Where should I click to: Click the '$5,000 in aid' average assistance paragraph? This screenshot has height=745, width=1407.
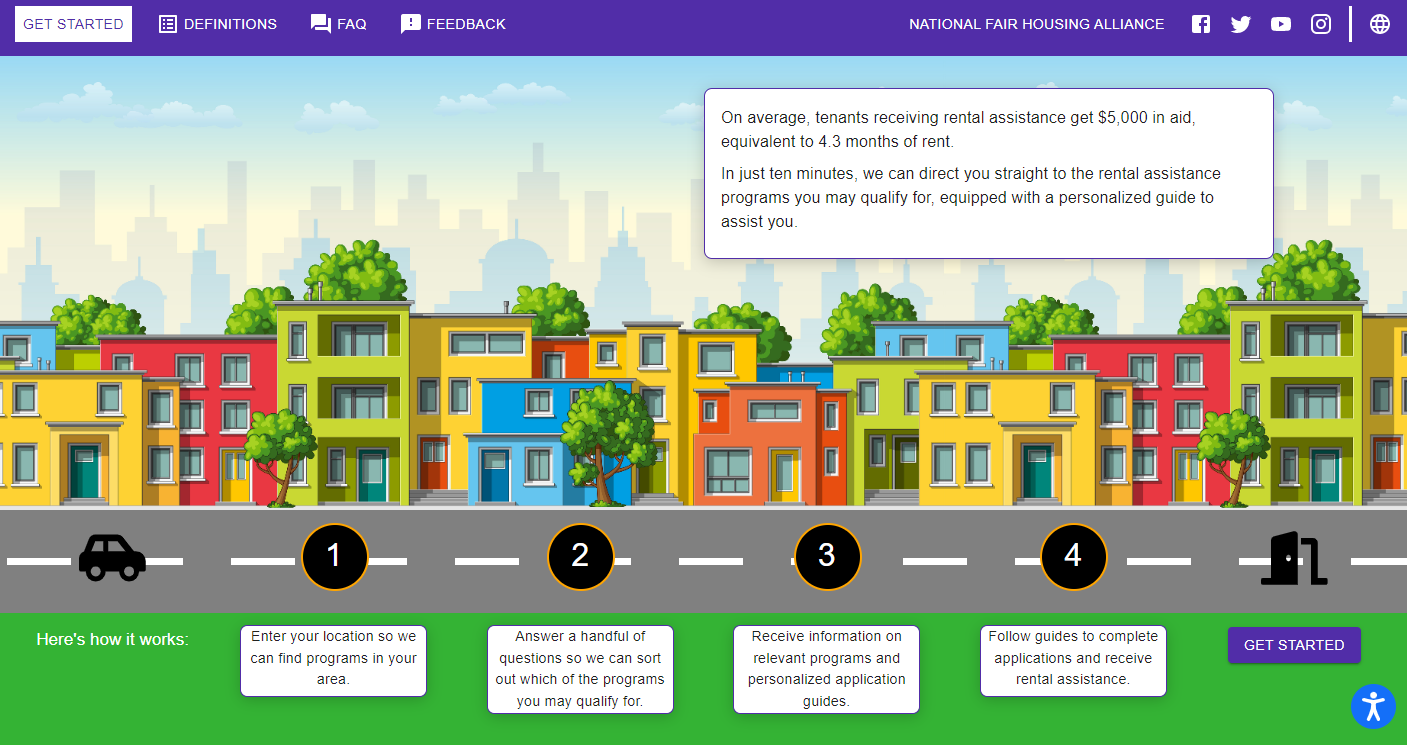pos(958,129)
